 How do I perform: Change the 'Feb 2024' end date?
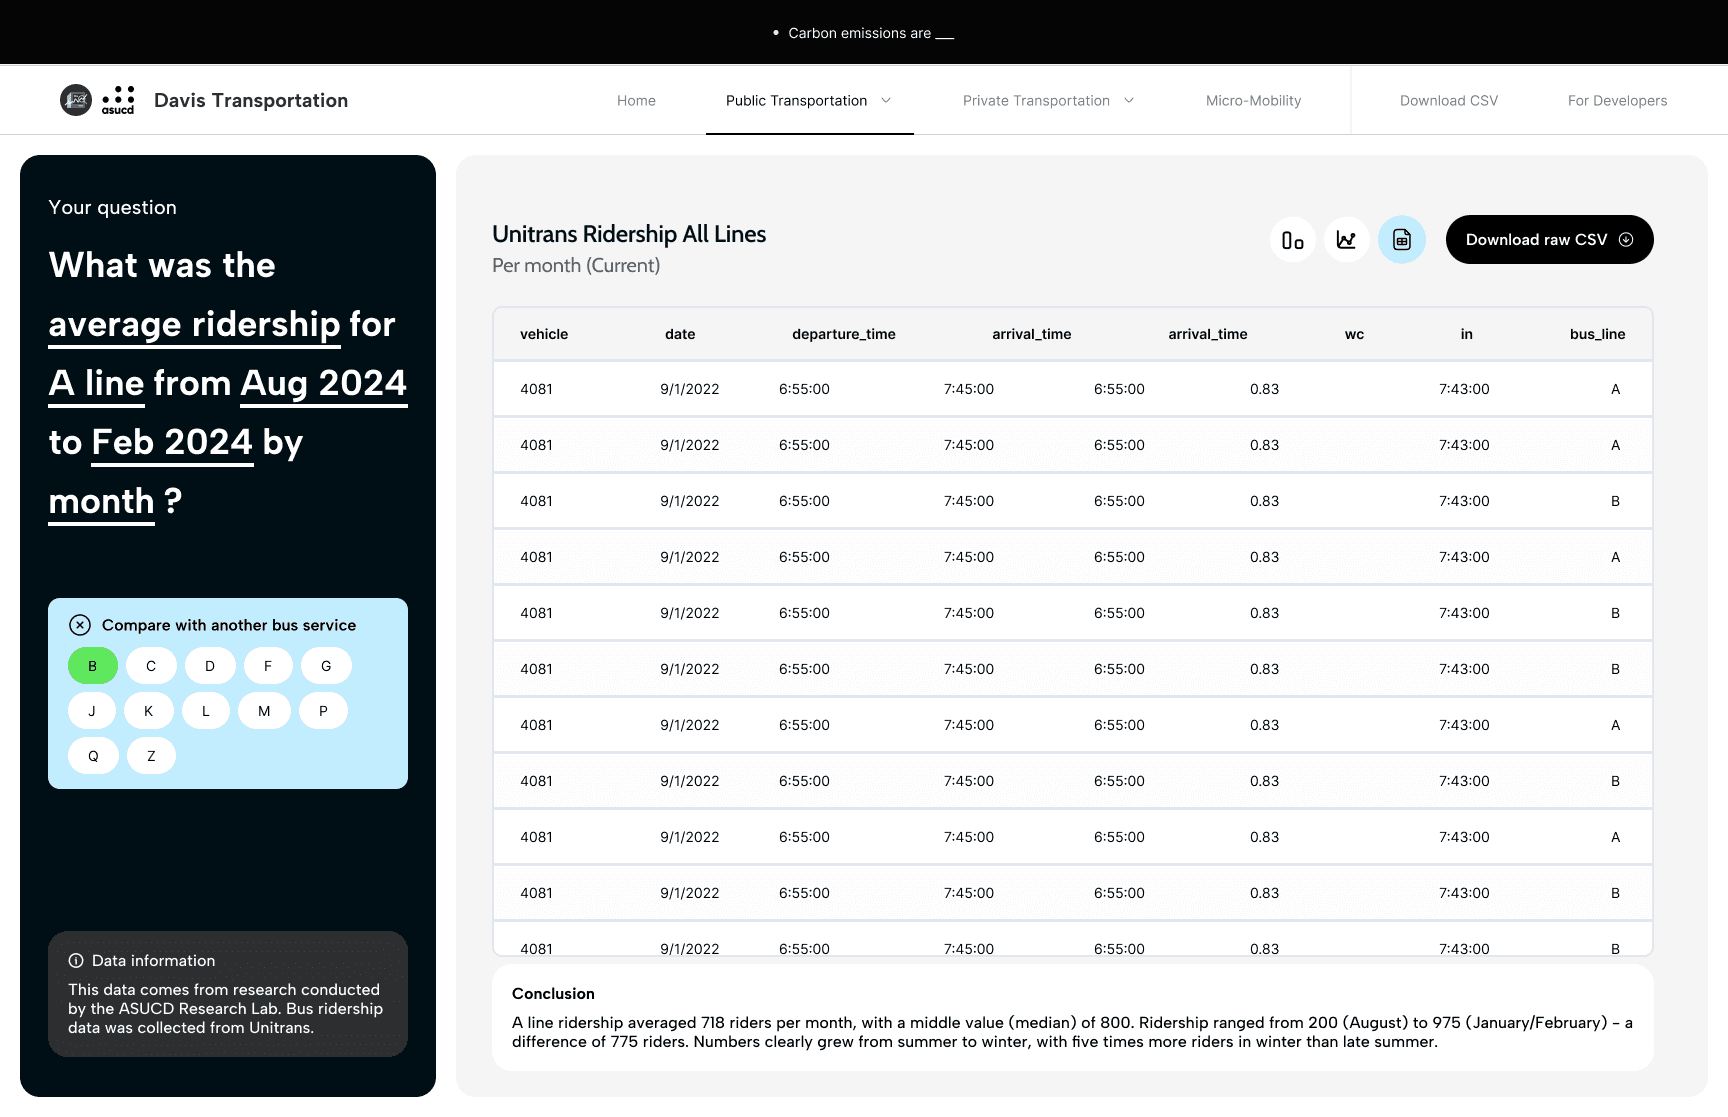click(172, 443)
